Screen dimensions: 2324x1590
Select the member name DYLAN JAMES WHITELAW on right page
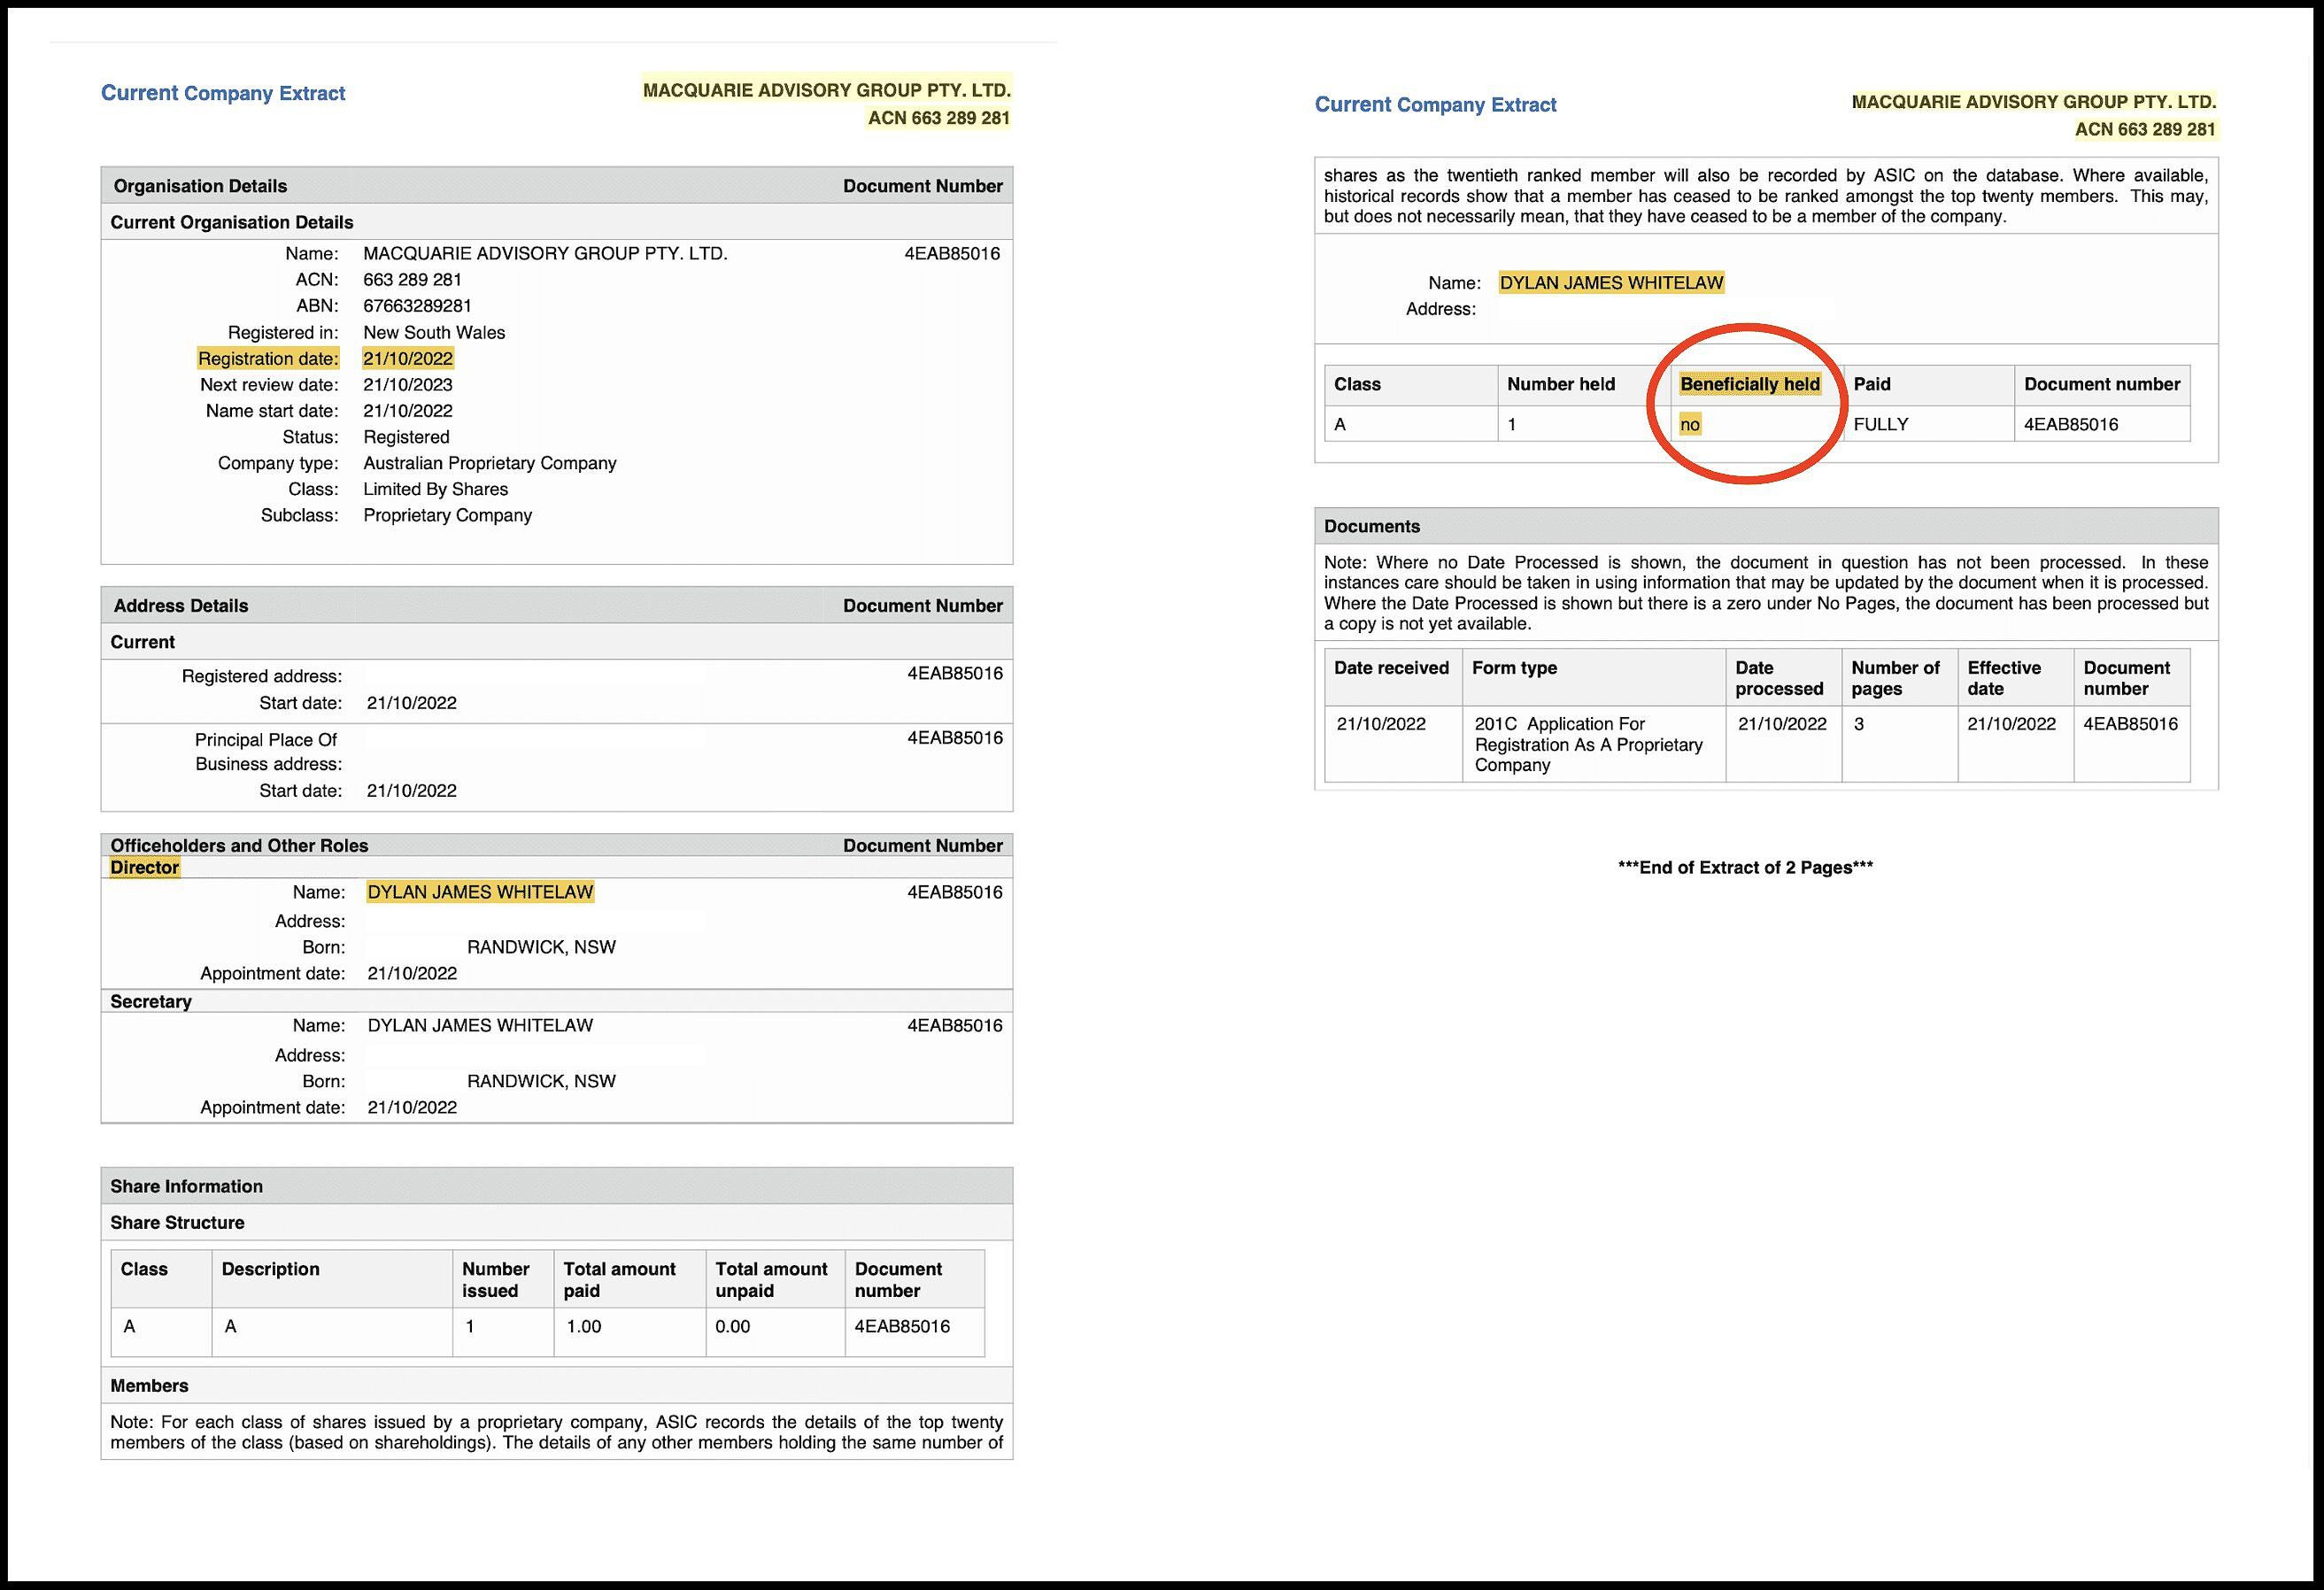coord(1611,283)
